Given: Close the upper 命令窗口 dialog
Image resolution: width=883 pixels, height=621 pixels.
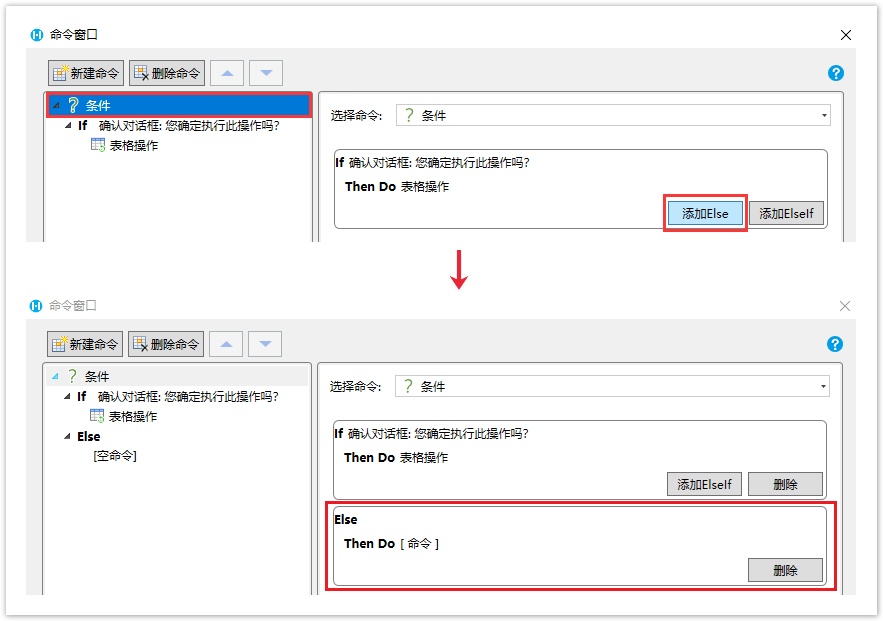Looking at the screenshot, I should tap(846, 35).
